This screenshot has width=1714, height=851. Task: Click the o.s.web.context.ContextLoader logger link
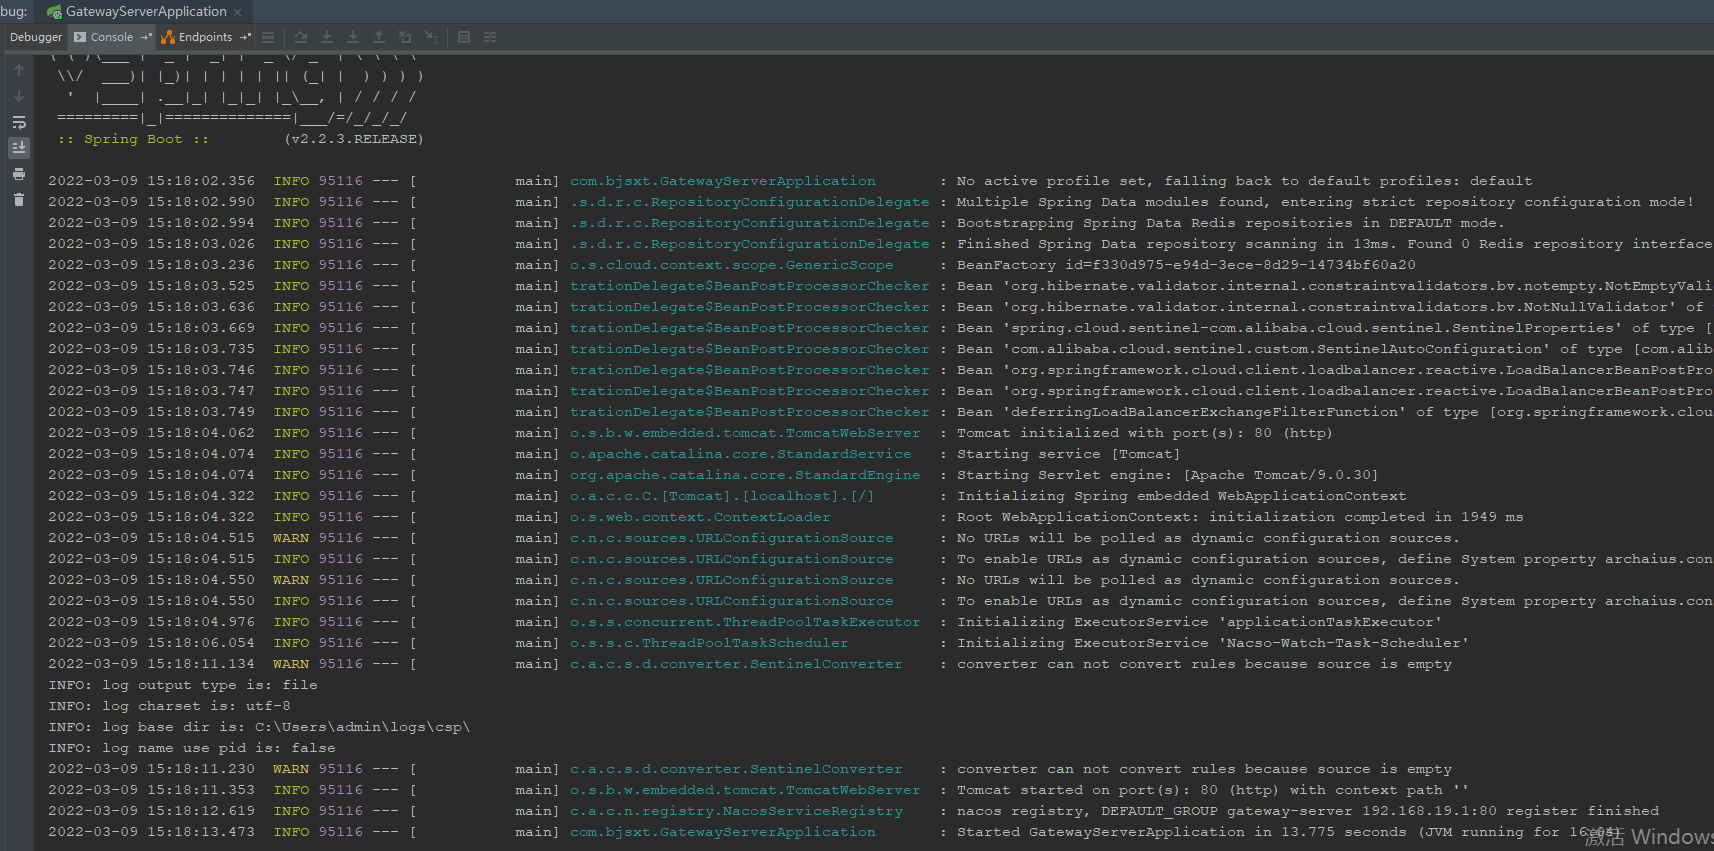tap(700, 517)
